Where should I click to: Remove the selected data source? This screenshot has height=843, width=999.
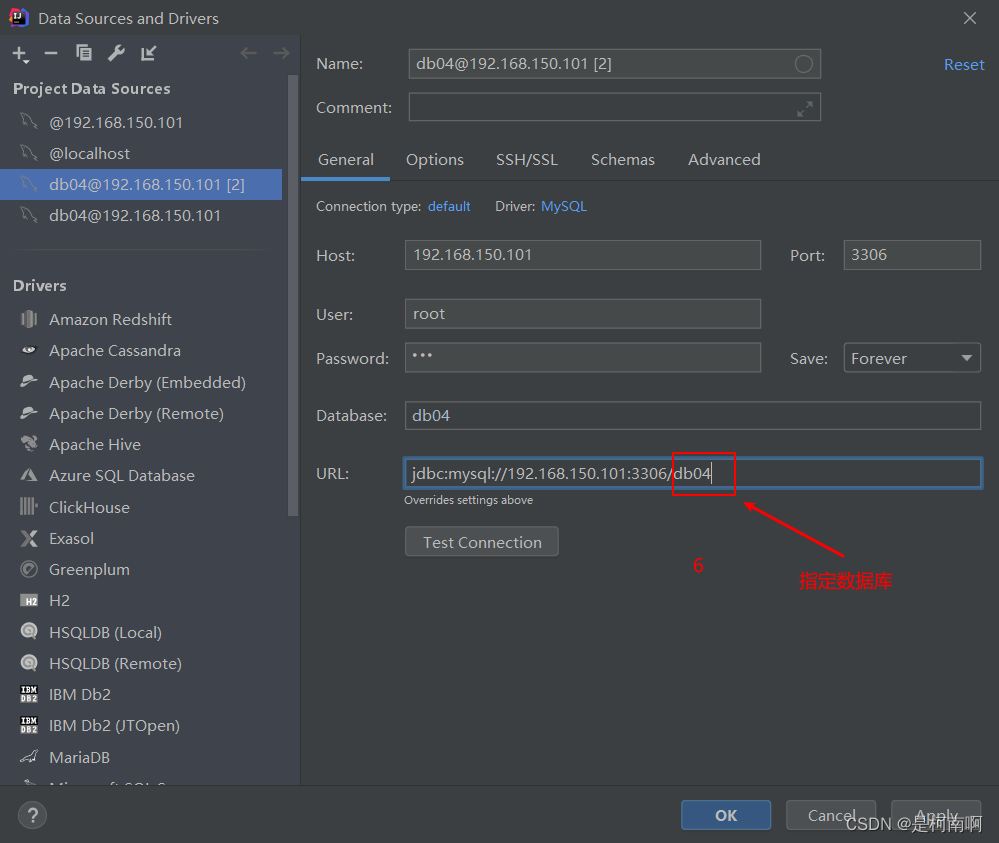[50, 53]
